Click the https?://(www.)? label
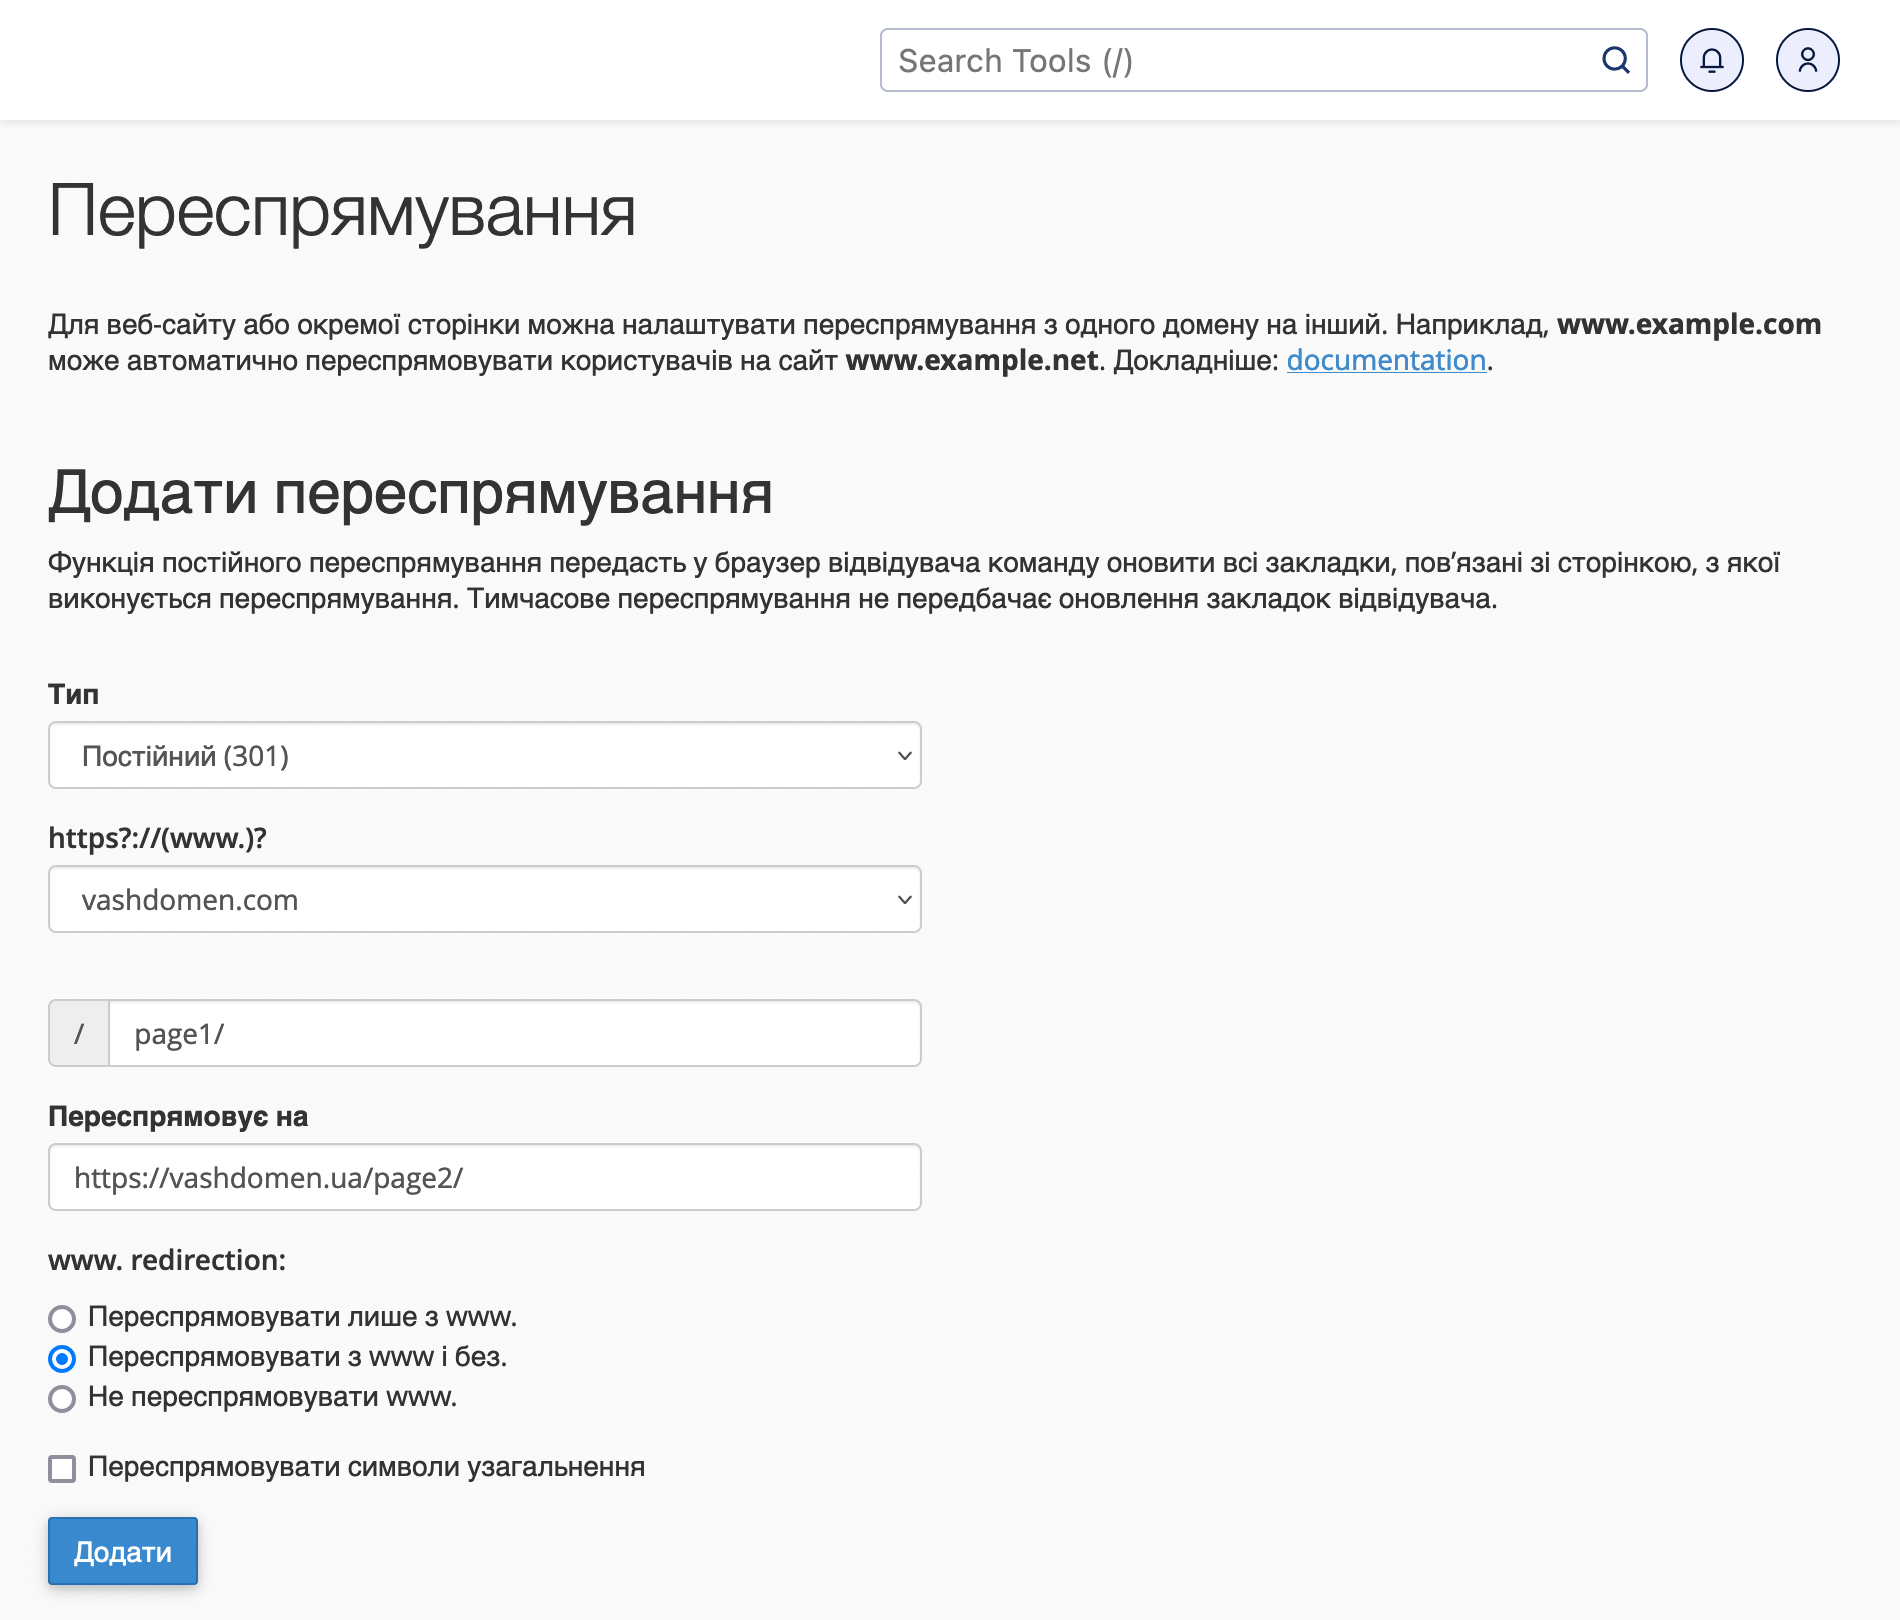This screenshot has width=1900, height=1620. pos(158,838)
